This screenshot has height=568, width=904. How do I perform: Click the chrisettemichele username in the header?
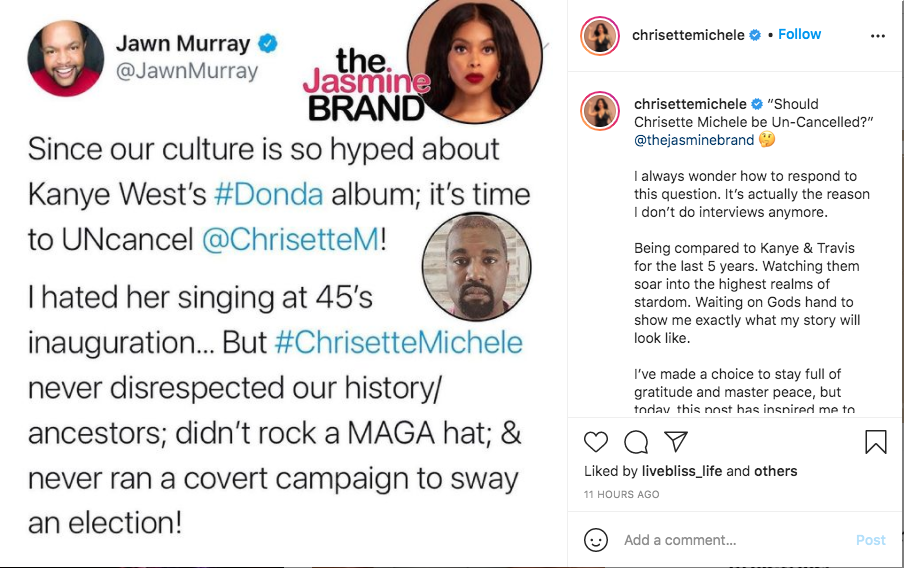point(688,35)
